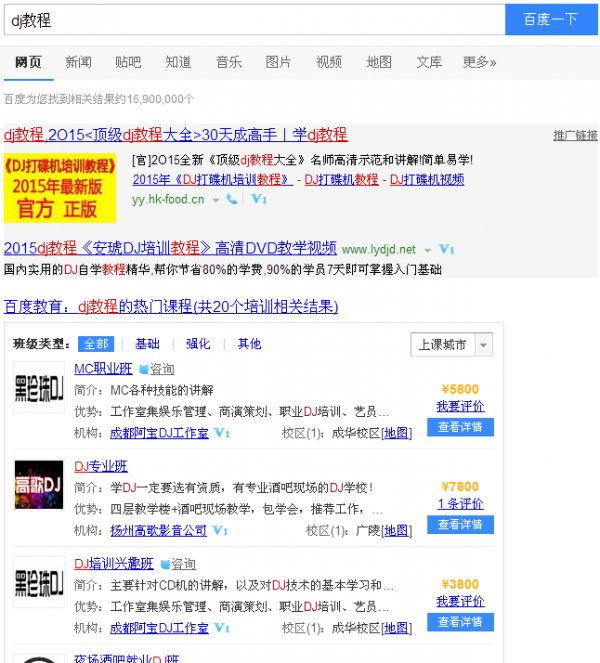Switch to the 文库 tab
600x663 pixels.
(x=429, y=62)
